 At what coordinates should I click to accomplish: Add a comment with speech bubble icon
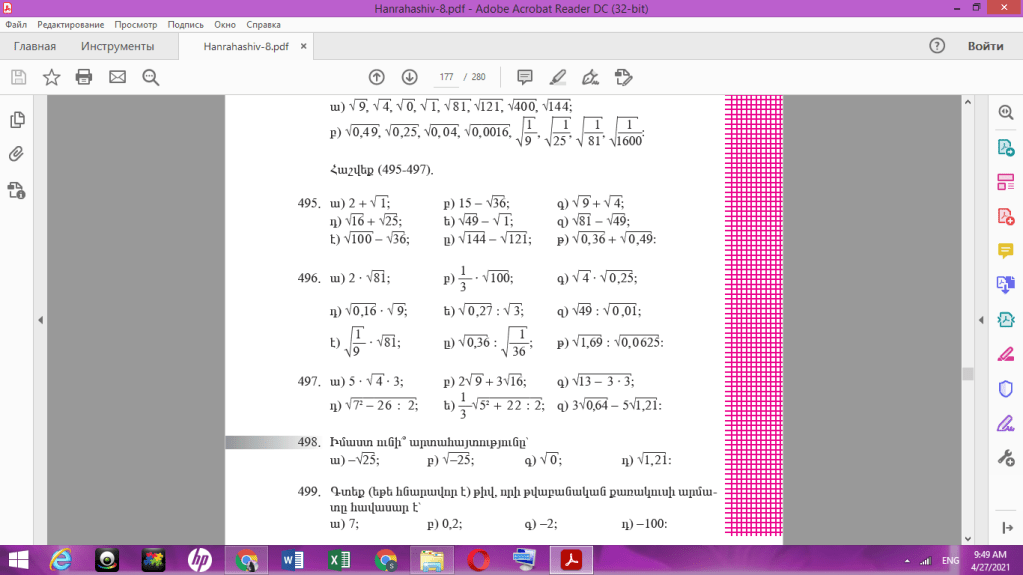524,77
